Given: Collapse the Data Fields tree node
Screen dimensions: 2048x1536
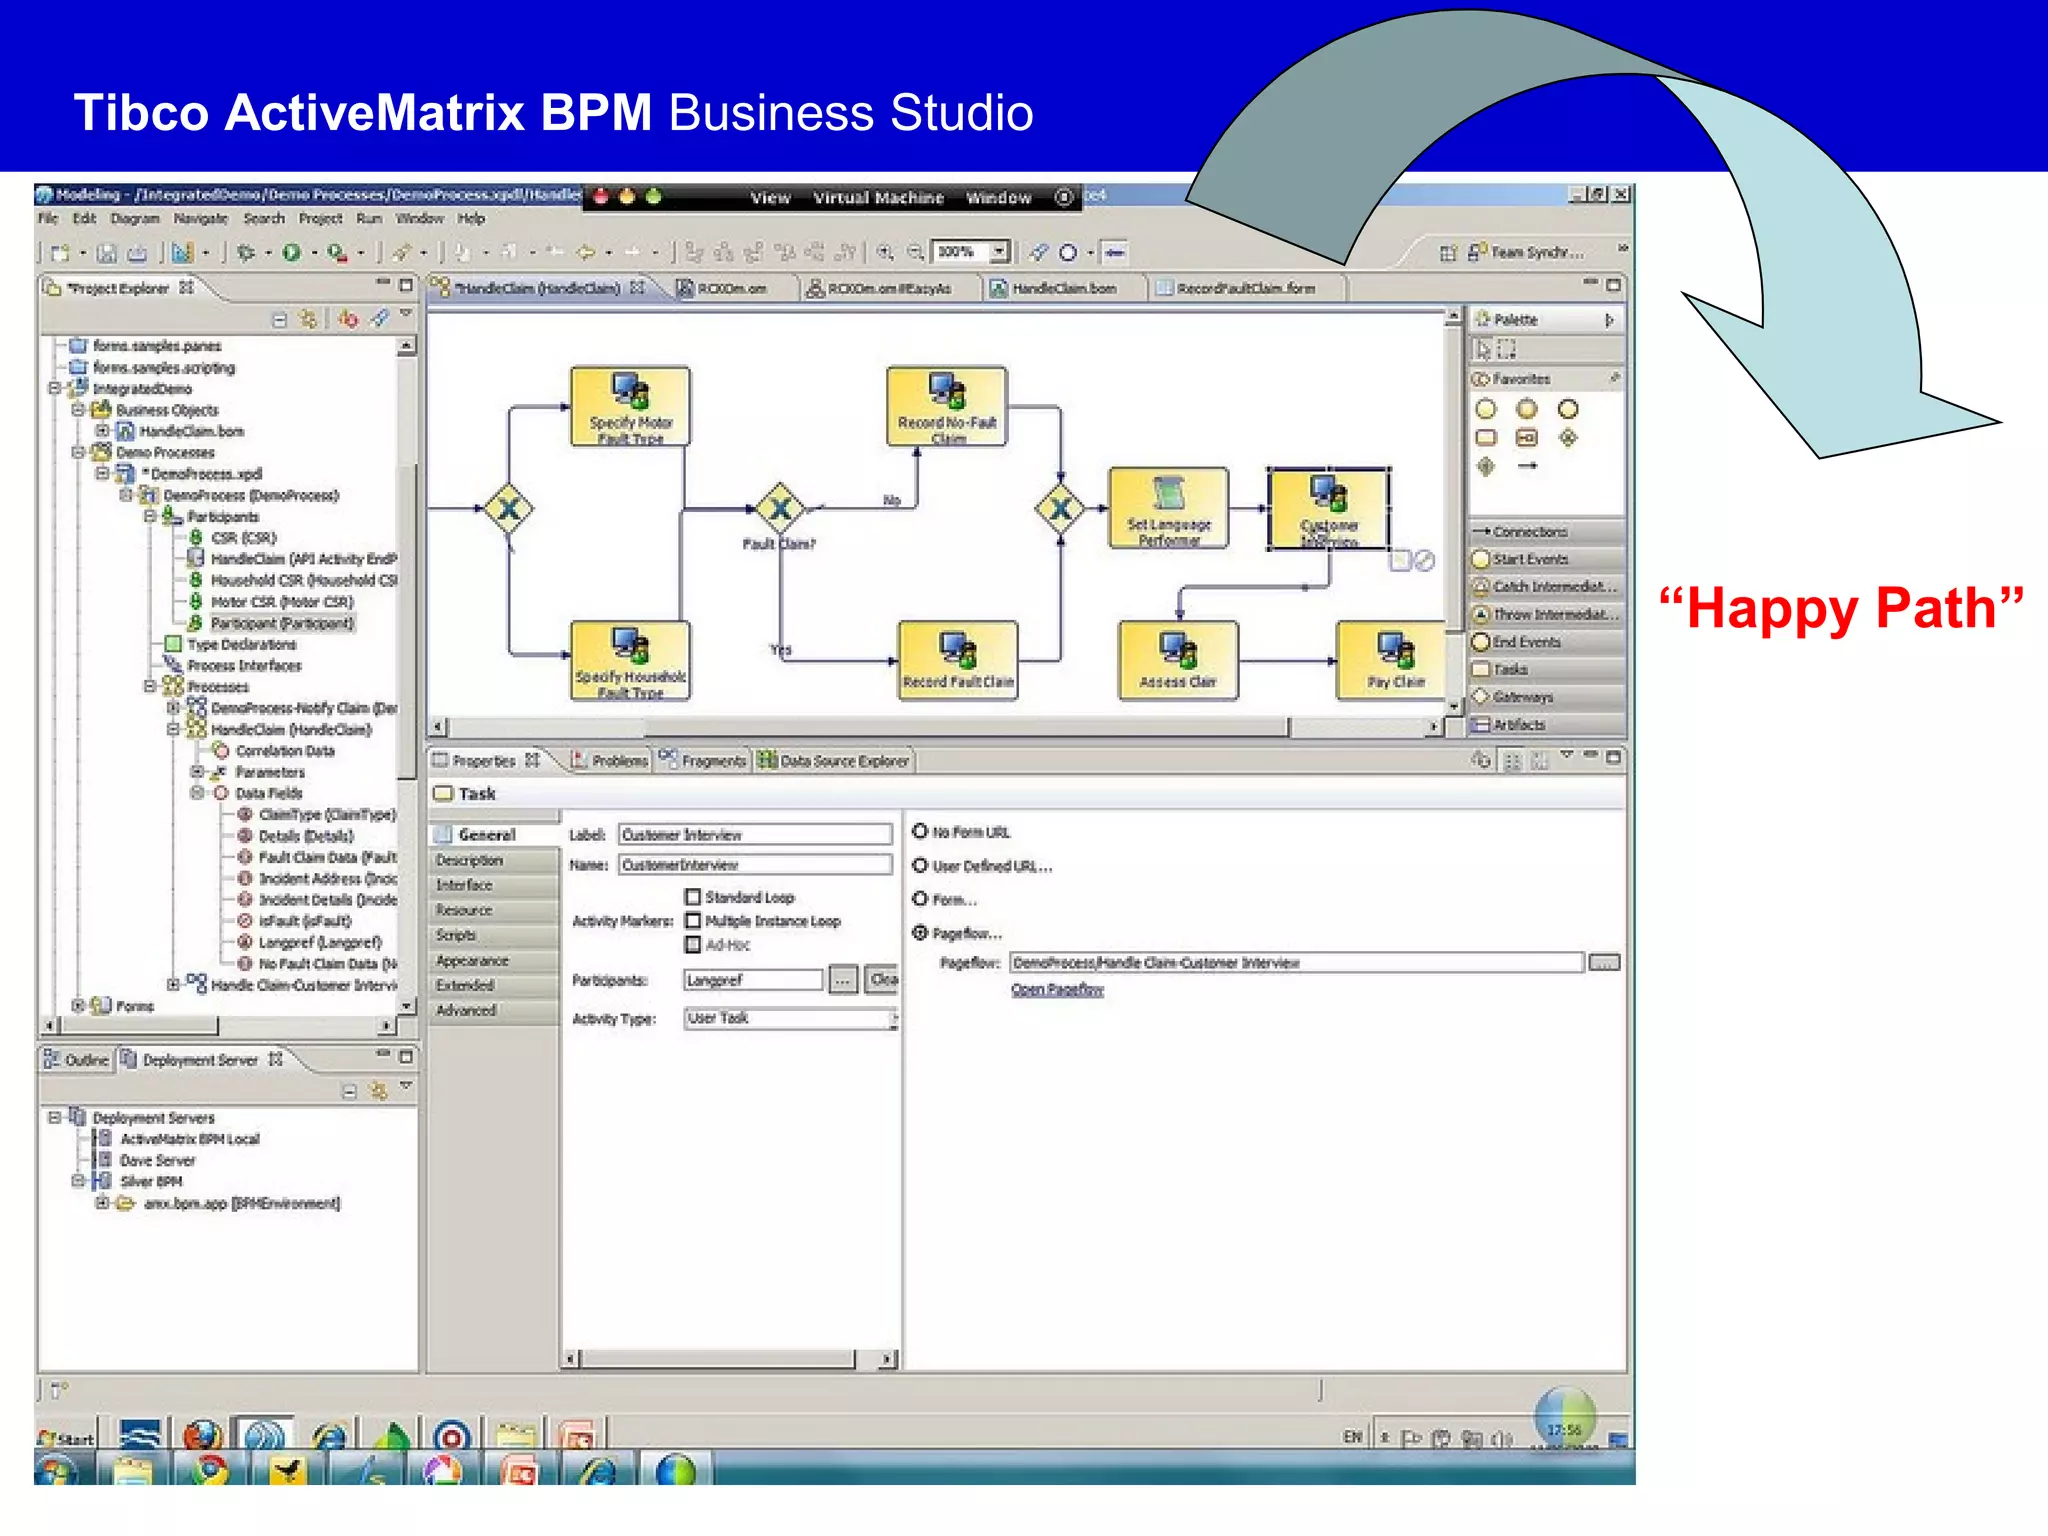Looking at the screenshot, I should [197, 792].
